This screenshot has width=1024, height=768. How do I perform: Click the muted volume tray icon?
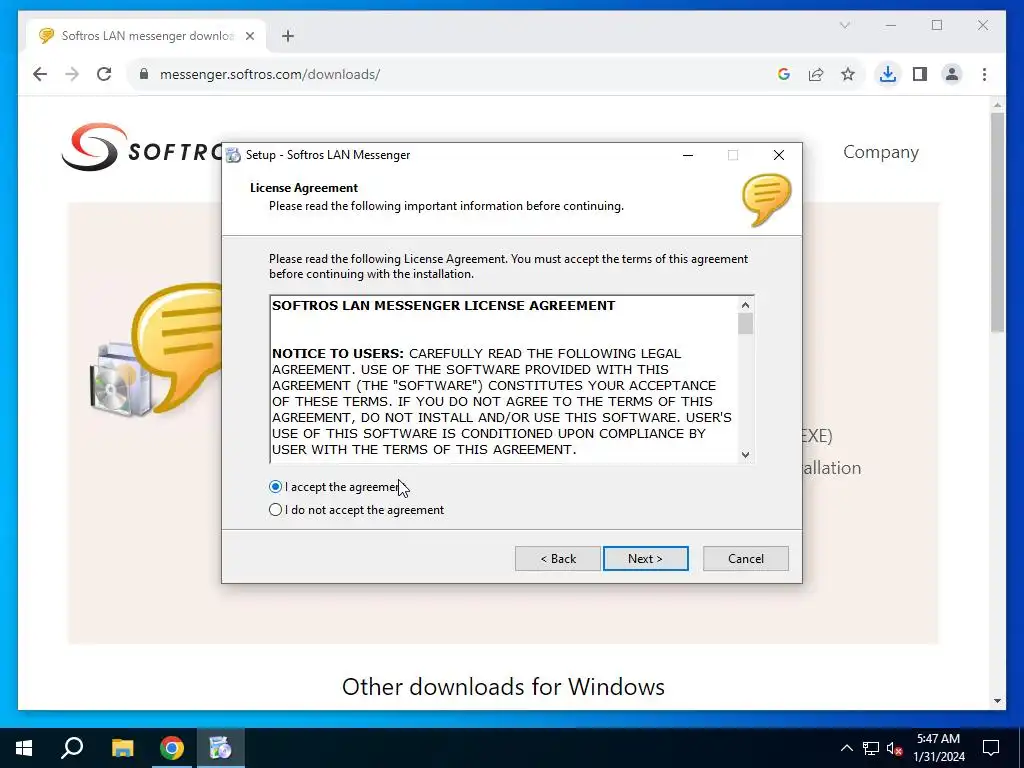[895, 748]
